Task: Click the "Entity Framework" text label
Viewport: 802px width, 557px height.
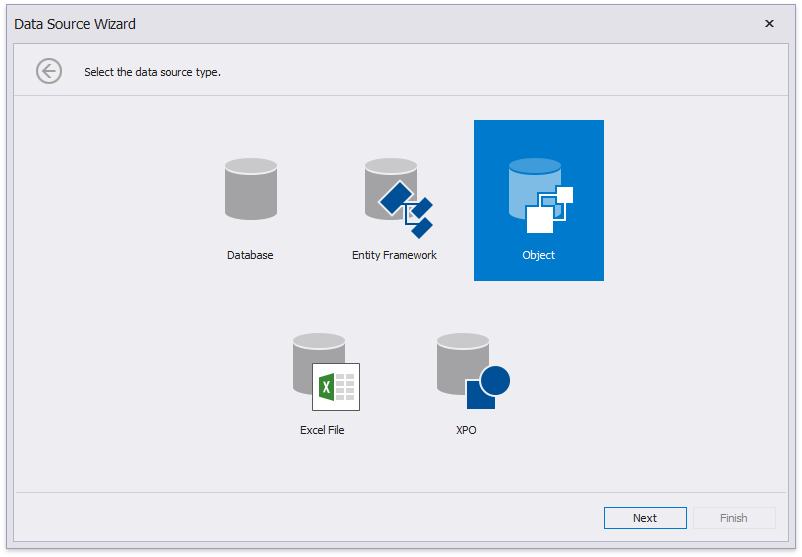Action: coord(394,255)
